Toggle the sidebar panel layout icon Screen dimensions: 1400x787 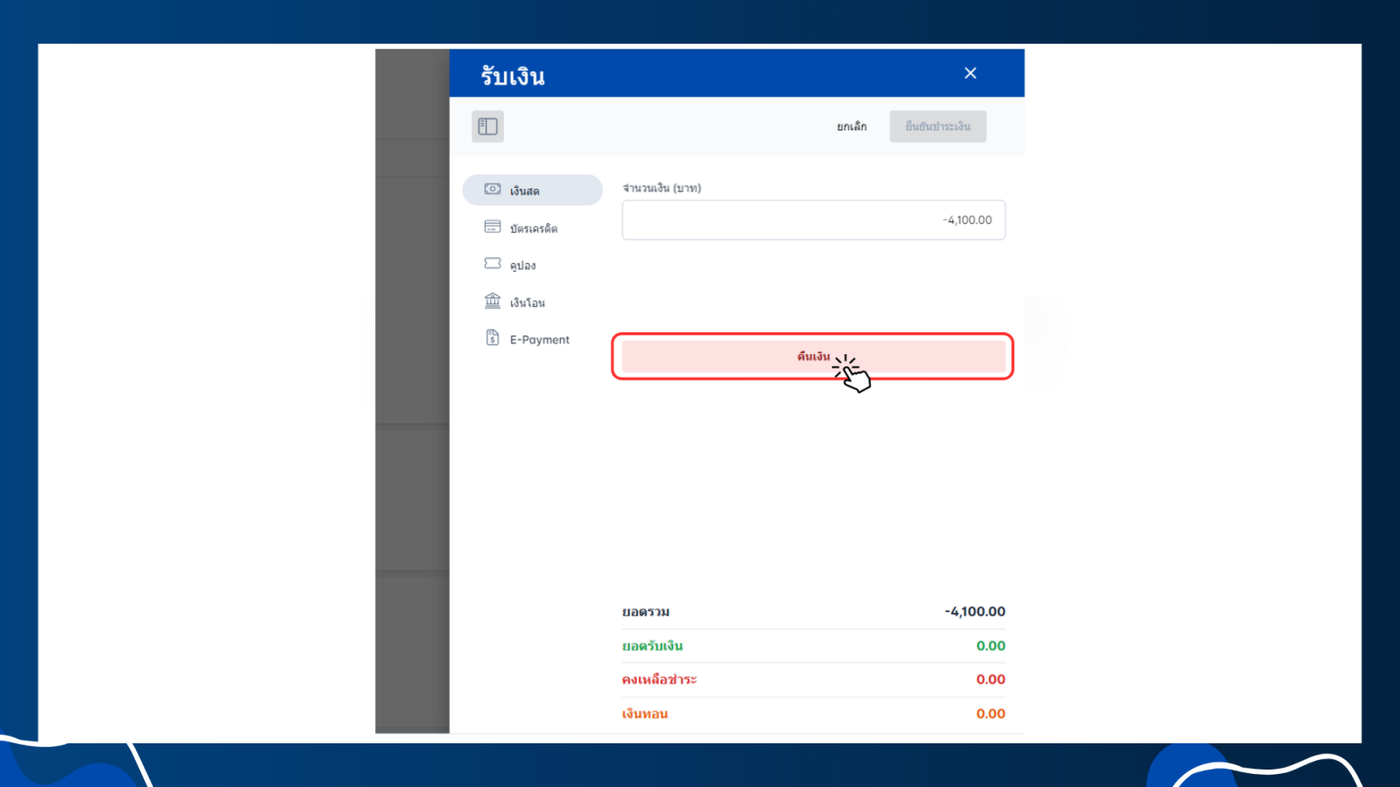click(488, 126)
